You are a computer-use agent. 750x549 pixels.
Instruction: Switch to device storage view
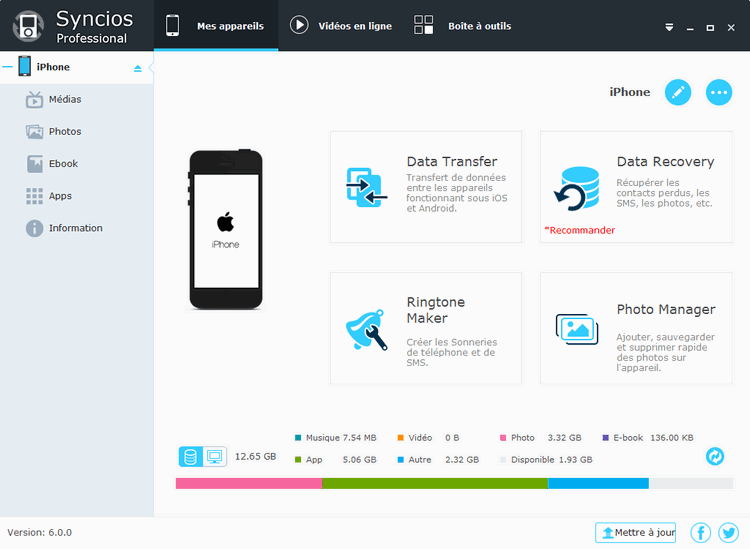pos(190,457)
